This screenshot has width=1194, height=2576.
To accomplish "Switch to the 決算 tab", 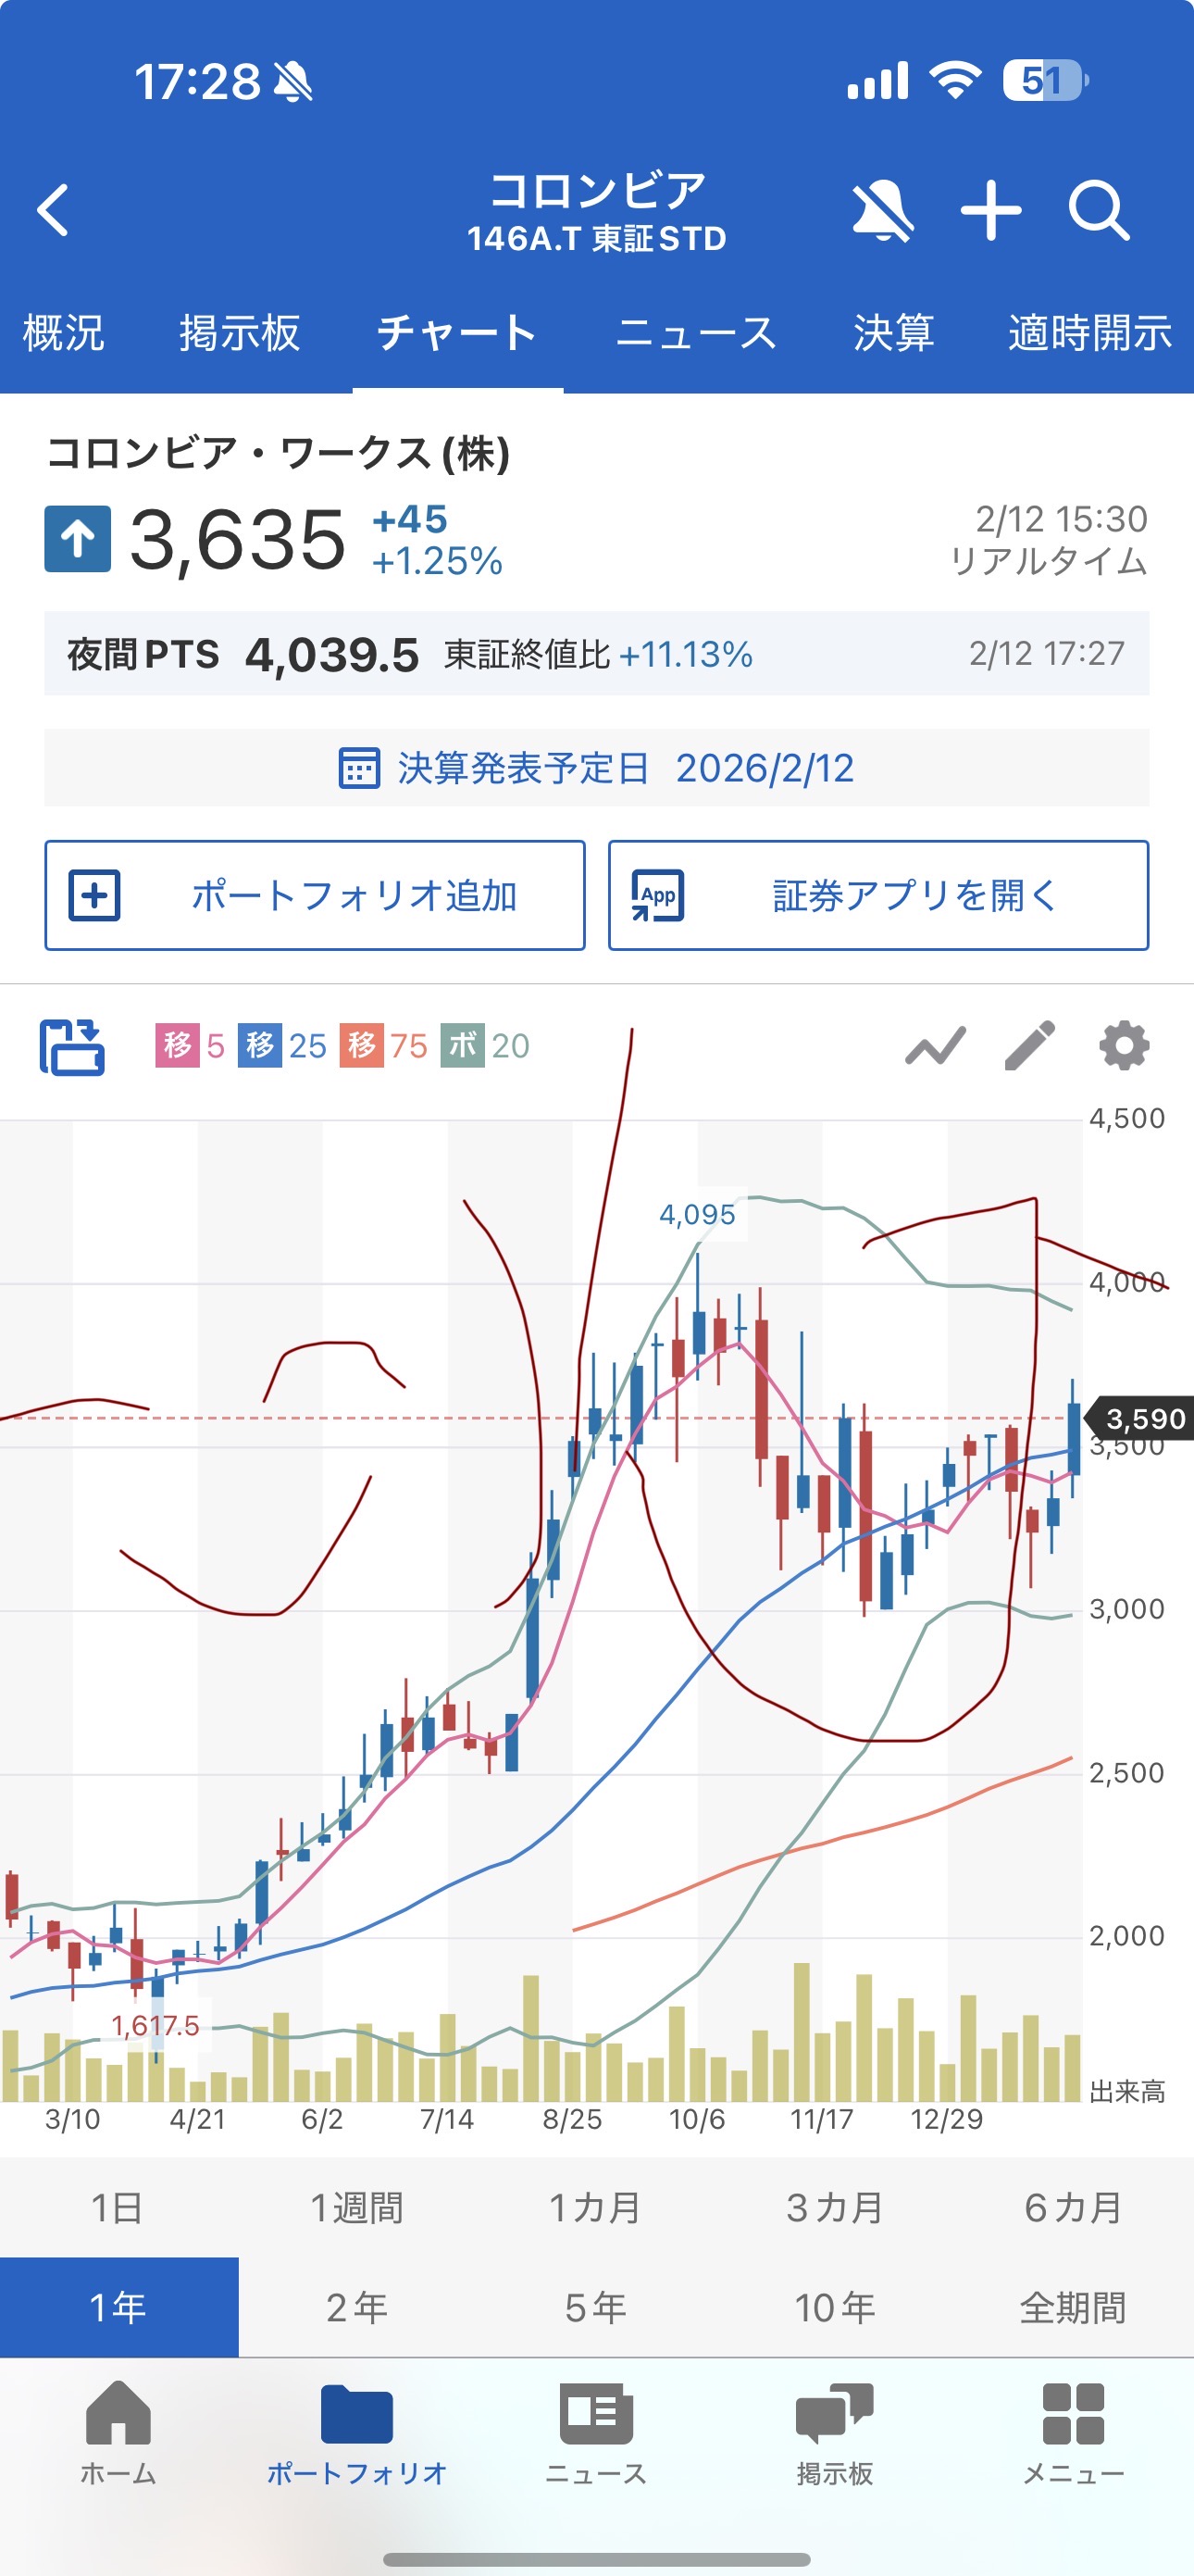I will click(x=893, y=333).
